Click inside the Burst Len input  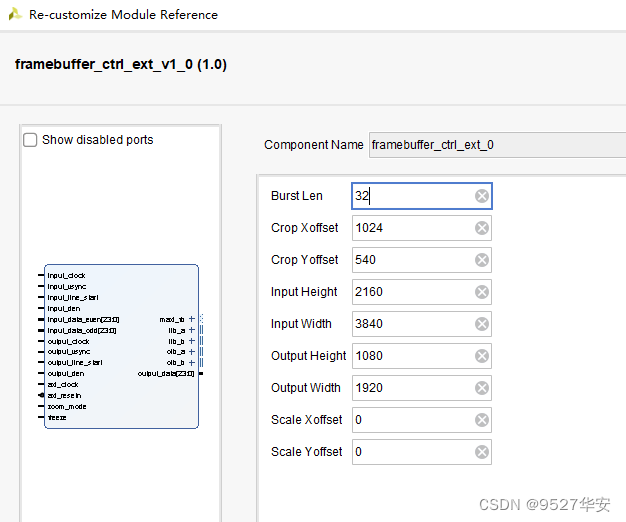point(412,196)
